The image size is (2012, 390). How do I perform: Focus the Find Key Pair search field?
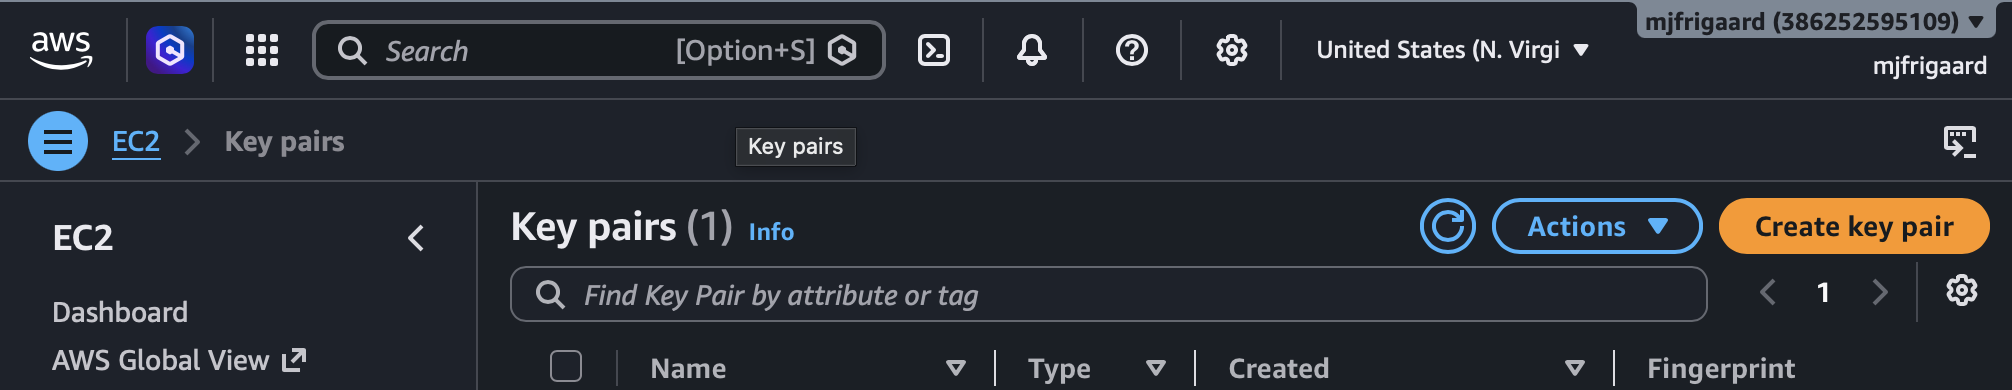point(1108,294)
